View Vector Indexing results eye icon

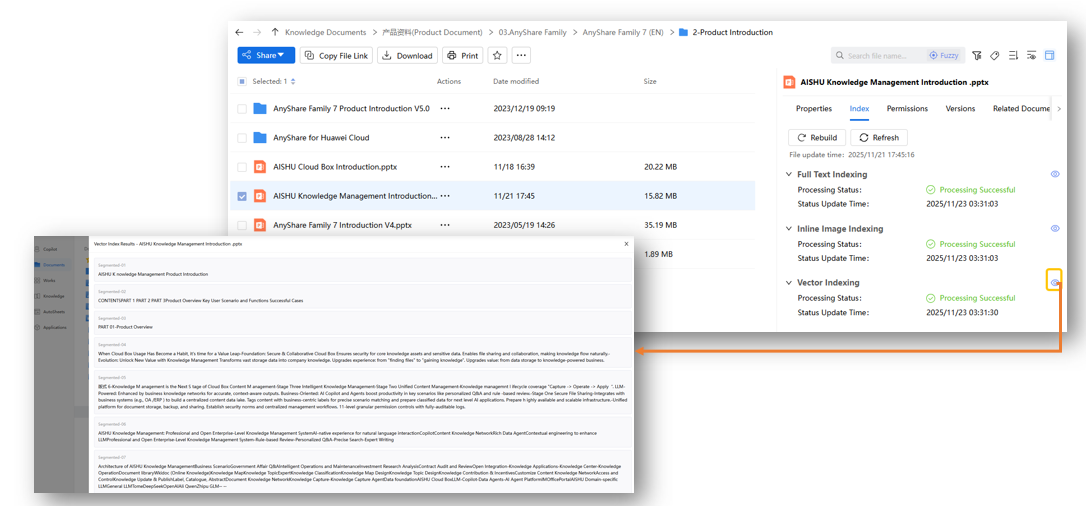(1054, 282)
